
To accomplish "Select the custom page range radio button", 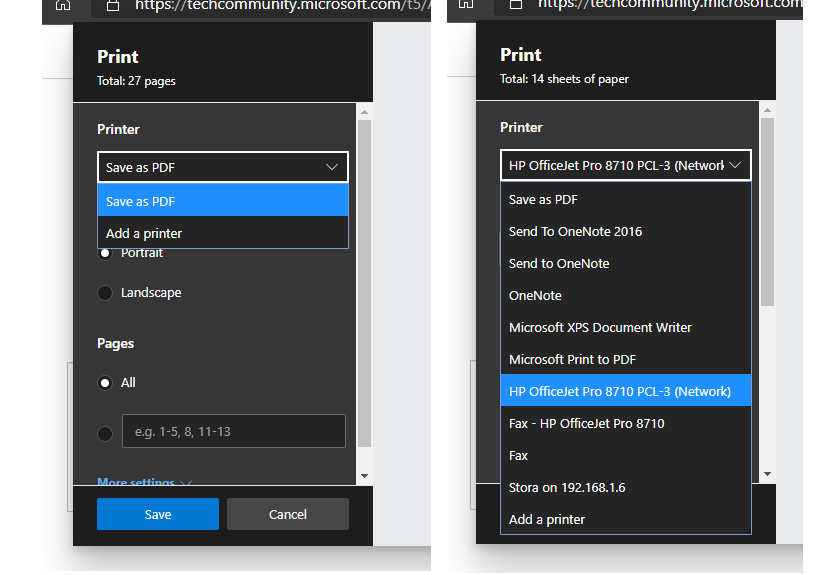I will tap(105, 433).
